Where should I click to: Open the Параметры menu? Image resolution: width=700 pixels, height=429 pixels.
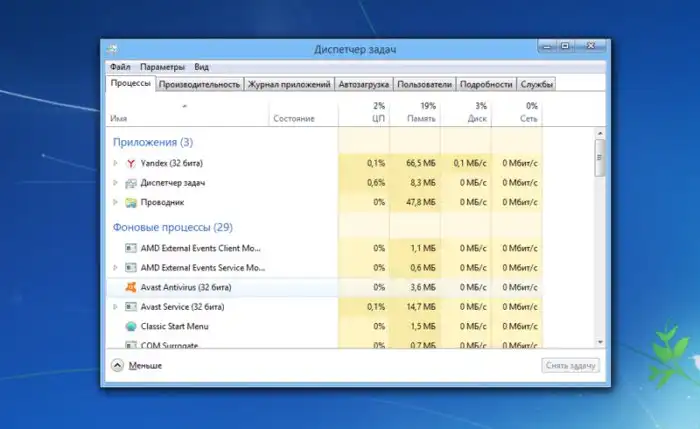pos(162,67)
